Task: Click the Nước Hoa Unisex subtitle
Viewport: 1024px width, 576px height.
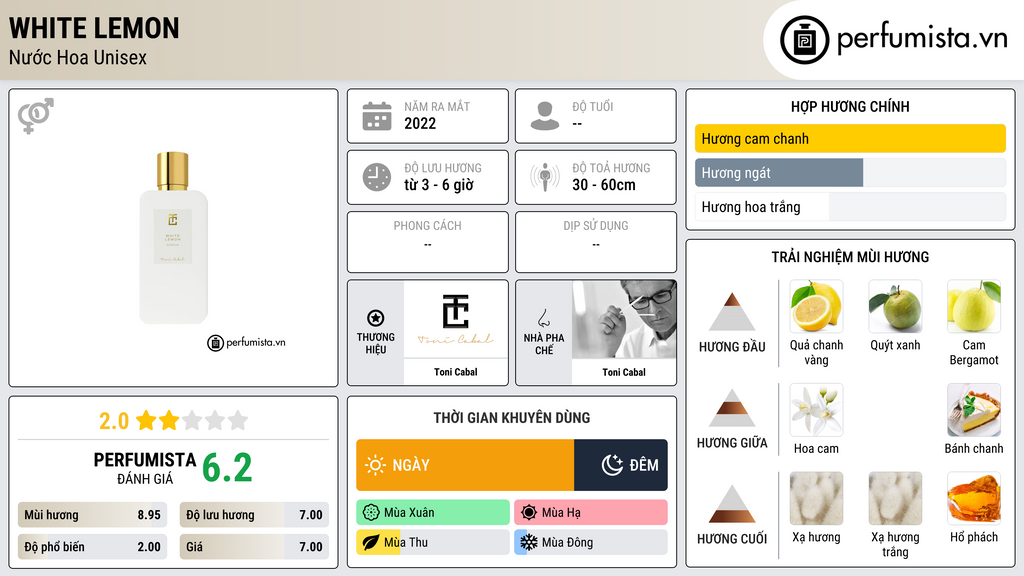Action: 78,57
